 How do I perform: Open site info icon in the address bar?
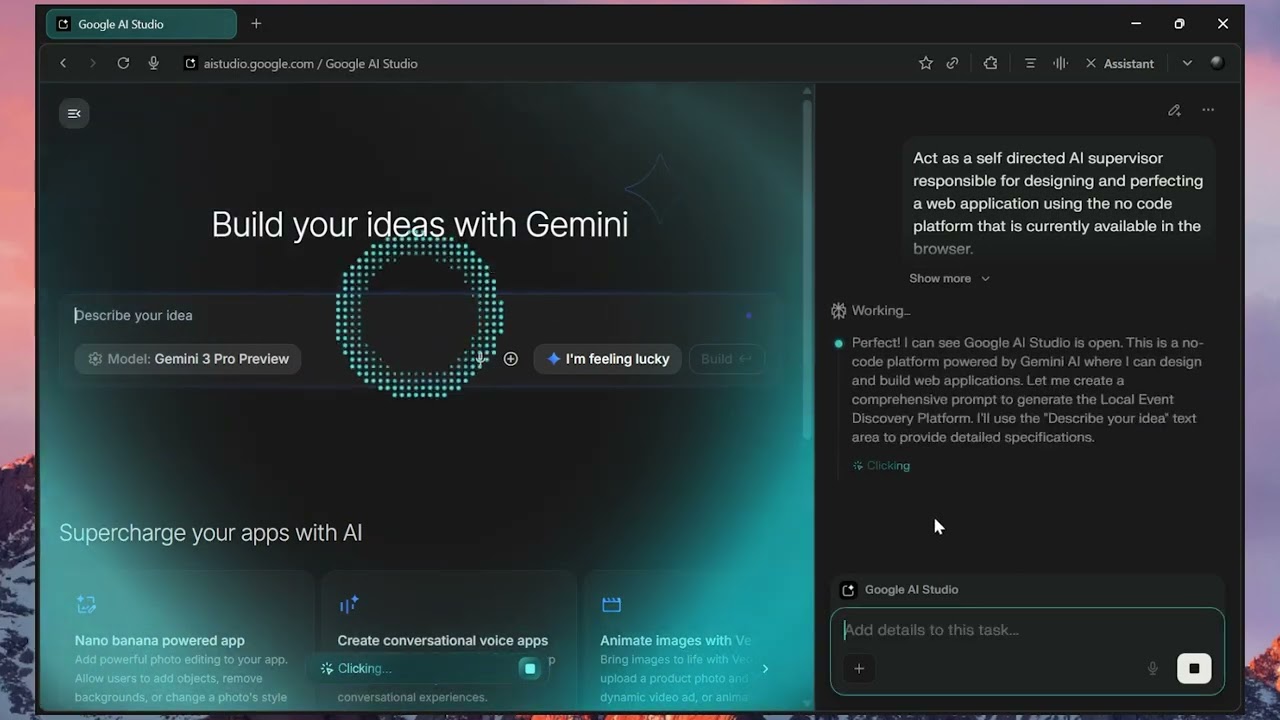[x=190, y=63]
